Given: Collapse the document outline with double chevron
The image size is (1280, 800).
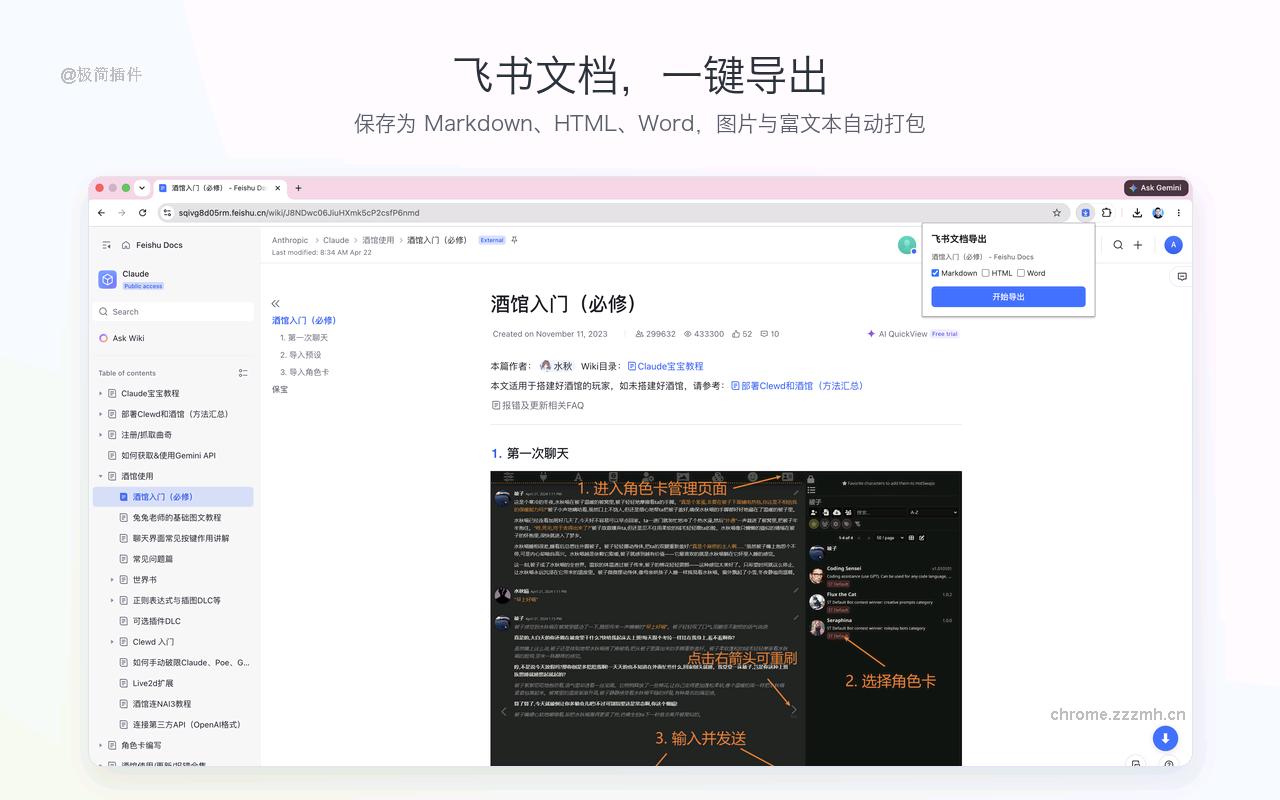Looking at the screenshot, I should pos(276,303).
